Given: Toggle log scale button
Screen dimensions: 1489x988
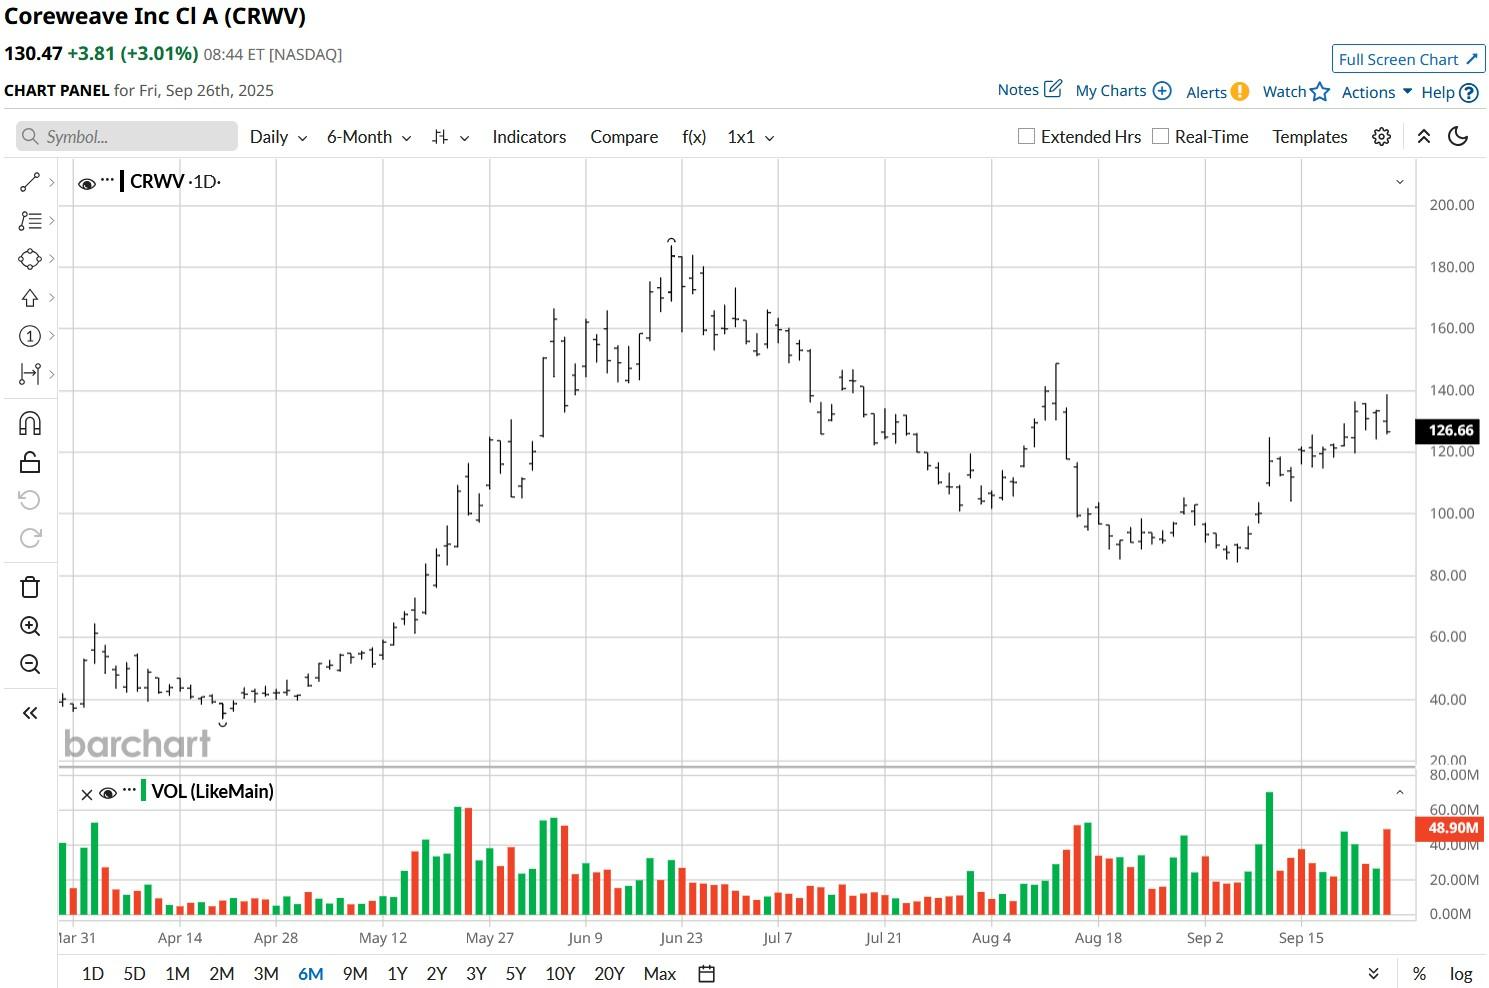Looking at the screenshot, I should [x=1461, y=973].
